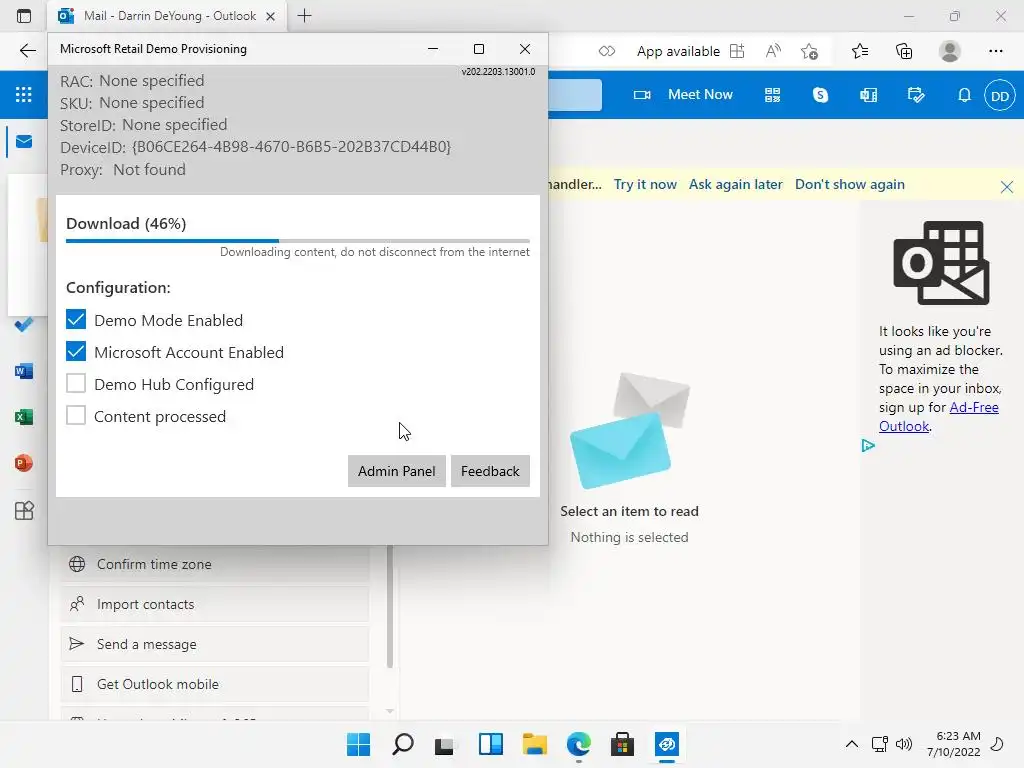
Task: Click the Retail Demo Provisioning taskbar icon
Action: click(667, 744)
